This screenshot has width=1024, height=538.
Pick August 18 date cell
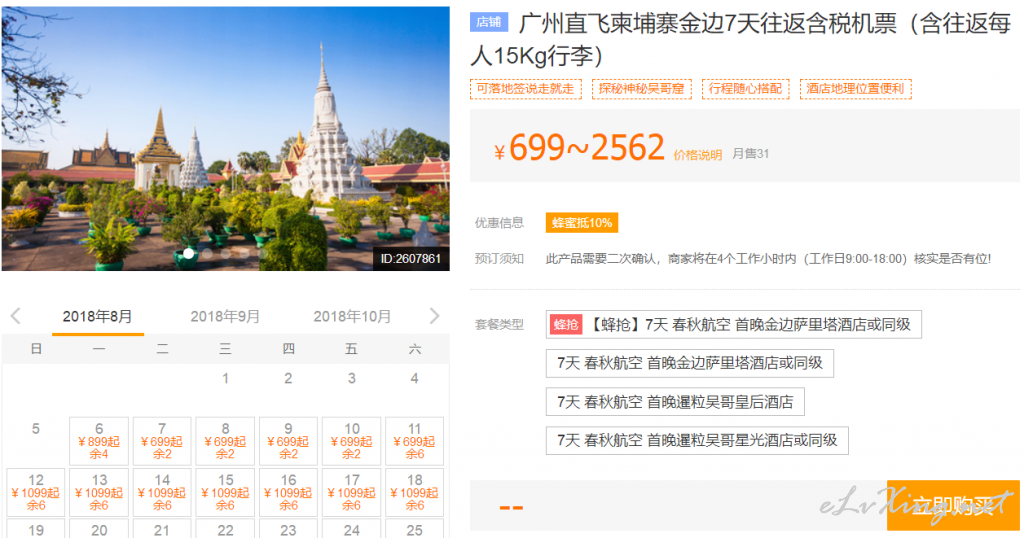(x=415, y=492)
